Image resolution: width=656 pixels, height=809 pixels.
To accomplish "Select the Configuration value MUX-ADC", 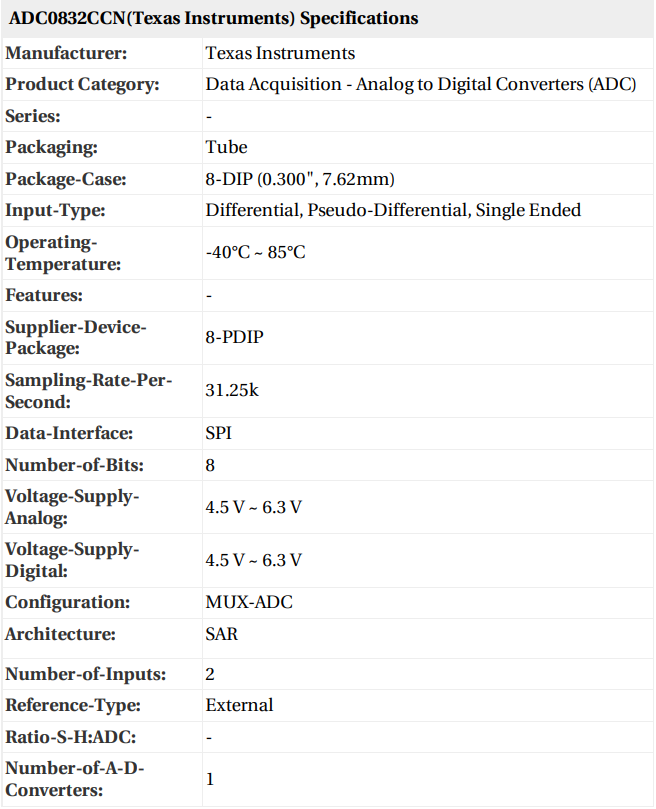I will 249,602.
